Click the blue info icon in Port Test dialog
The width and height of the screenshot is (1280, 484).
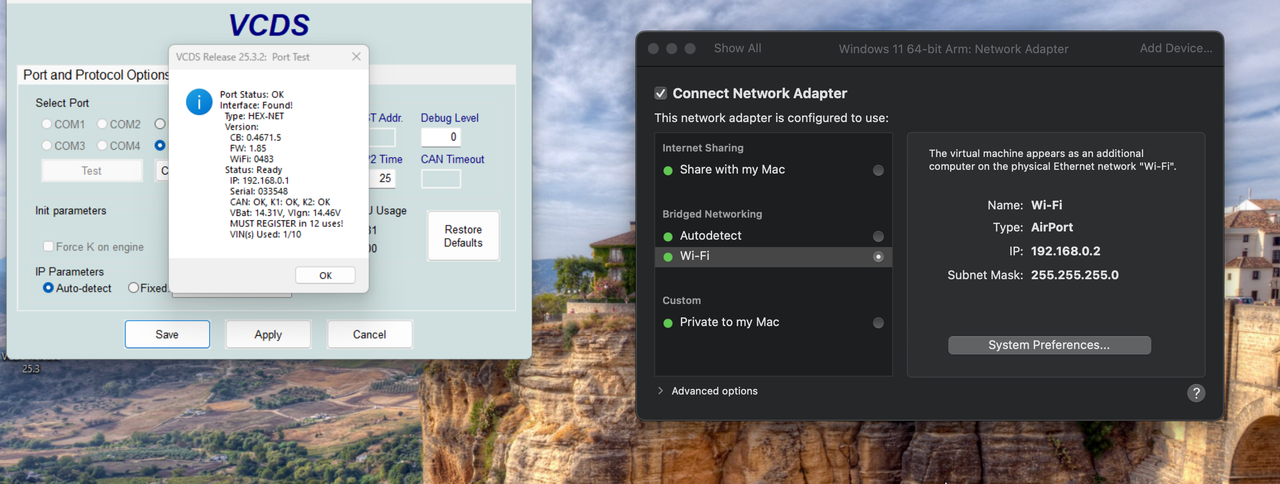199,101
